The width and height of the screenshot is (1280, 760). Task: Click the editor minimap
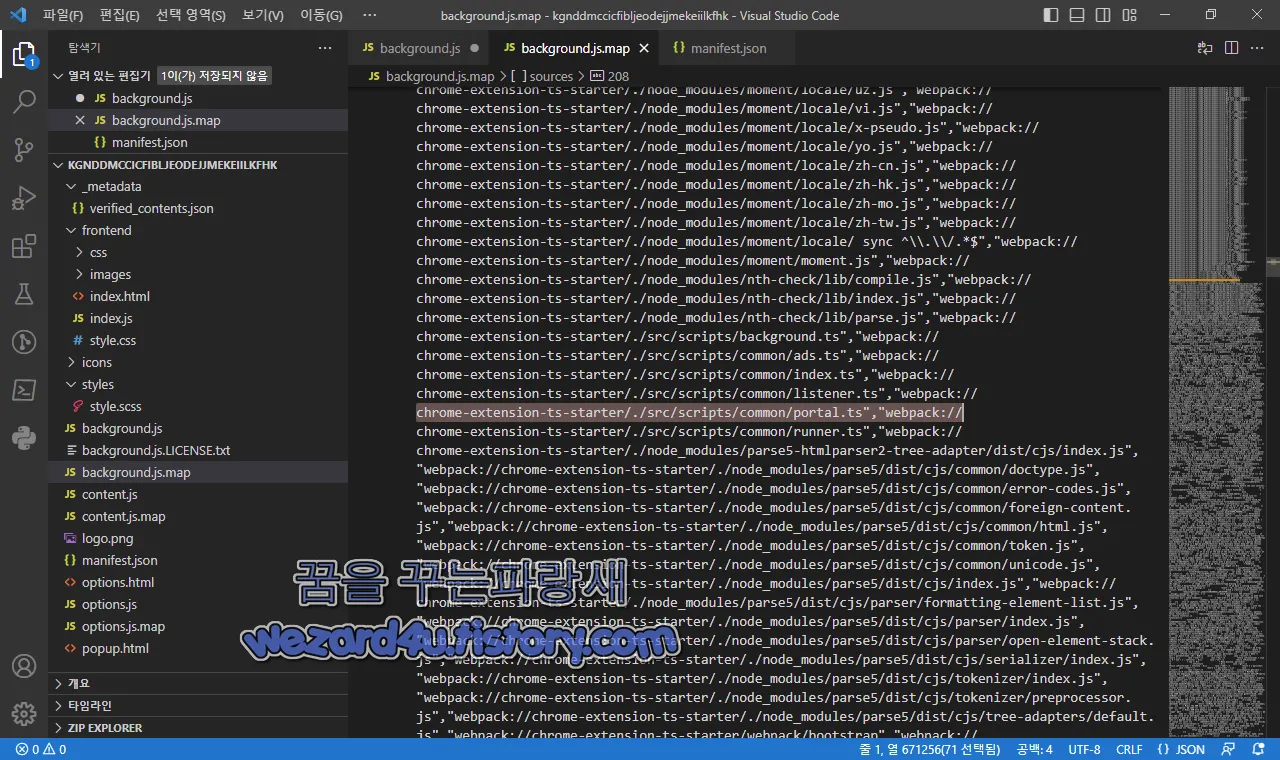click(x=1215, y=412)
